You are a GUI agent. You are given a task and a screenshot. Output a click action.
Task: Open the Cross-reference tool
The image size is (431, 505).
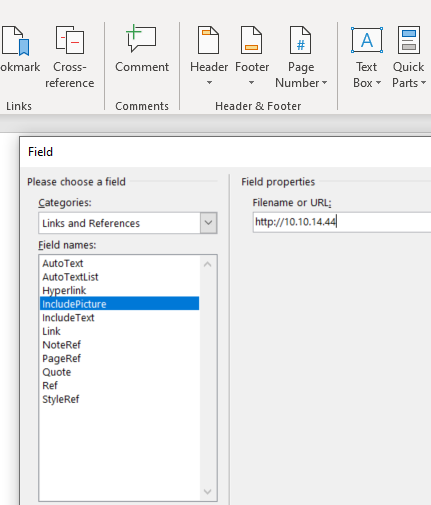(70, 57)
